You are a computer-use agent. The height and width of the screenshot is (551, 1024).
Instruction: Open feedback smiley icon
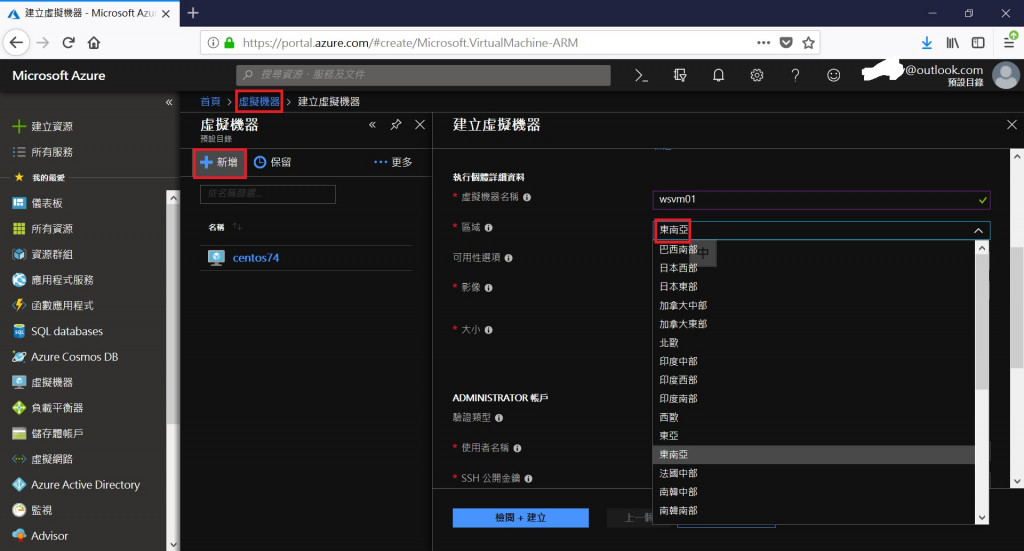click(x=833, y=76)
